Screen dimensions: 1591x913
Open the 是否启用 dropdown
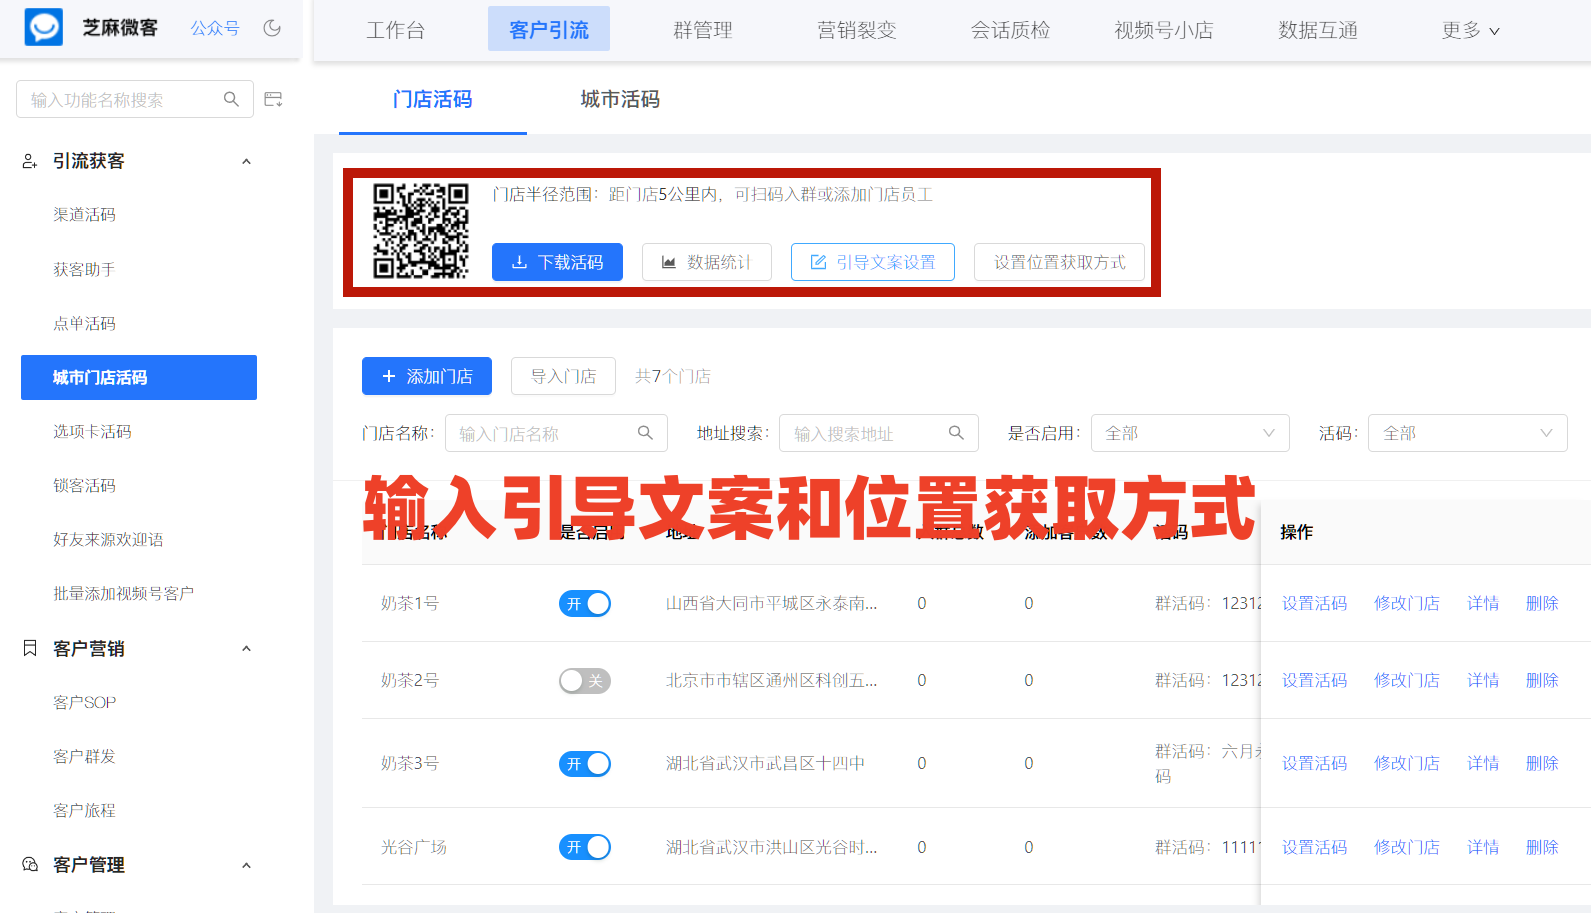point(1190,433)
